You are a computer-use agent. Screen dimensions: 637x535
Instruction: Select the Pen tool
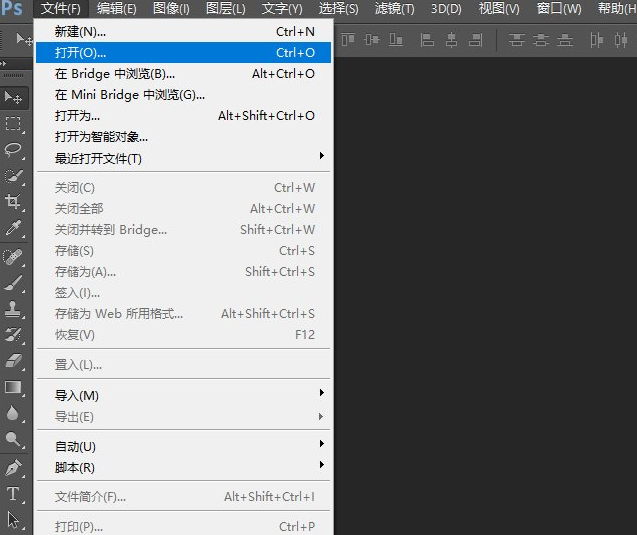point(13,468)
